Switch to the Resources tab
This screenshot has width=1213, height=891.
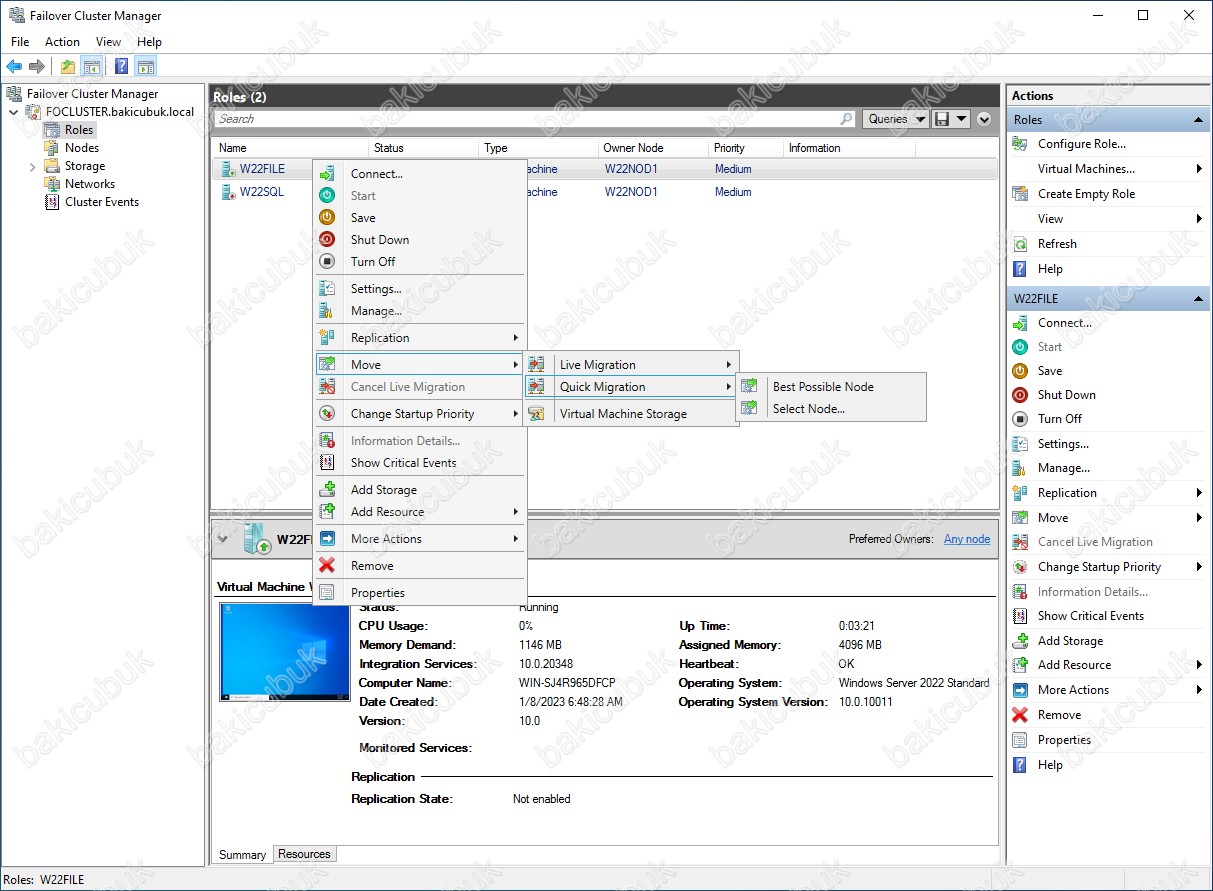(x=305, y=854)
